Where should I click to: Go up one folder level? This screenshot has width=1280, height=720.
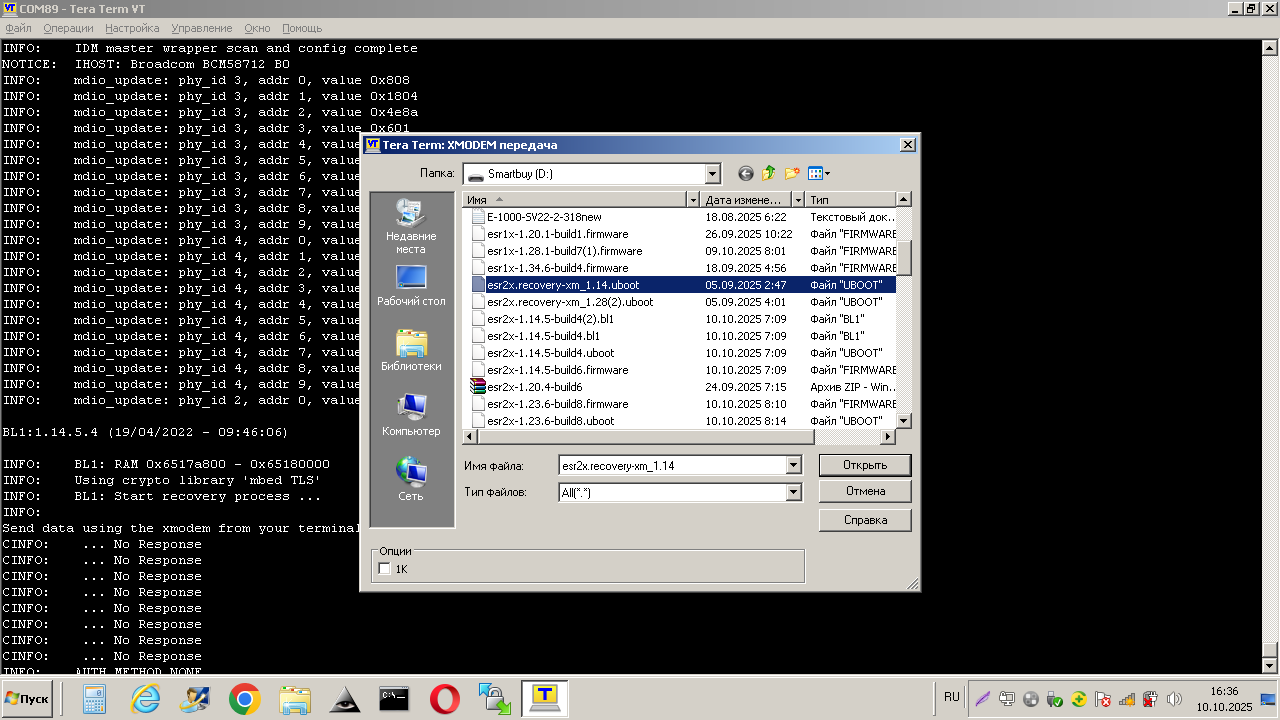pos(768,174)
